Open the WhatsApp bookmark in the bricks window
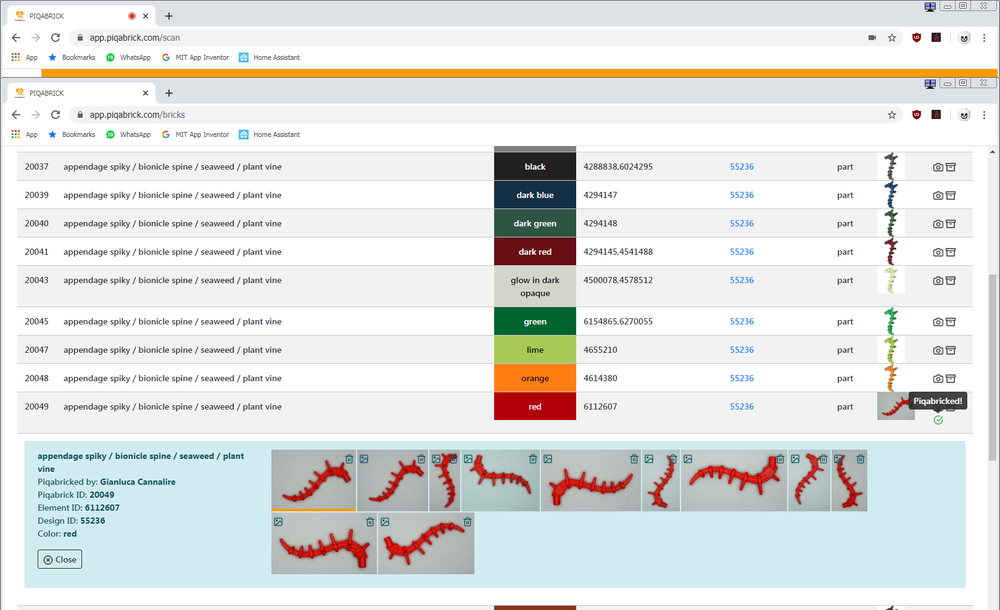 click(x=128, y=135)
